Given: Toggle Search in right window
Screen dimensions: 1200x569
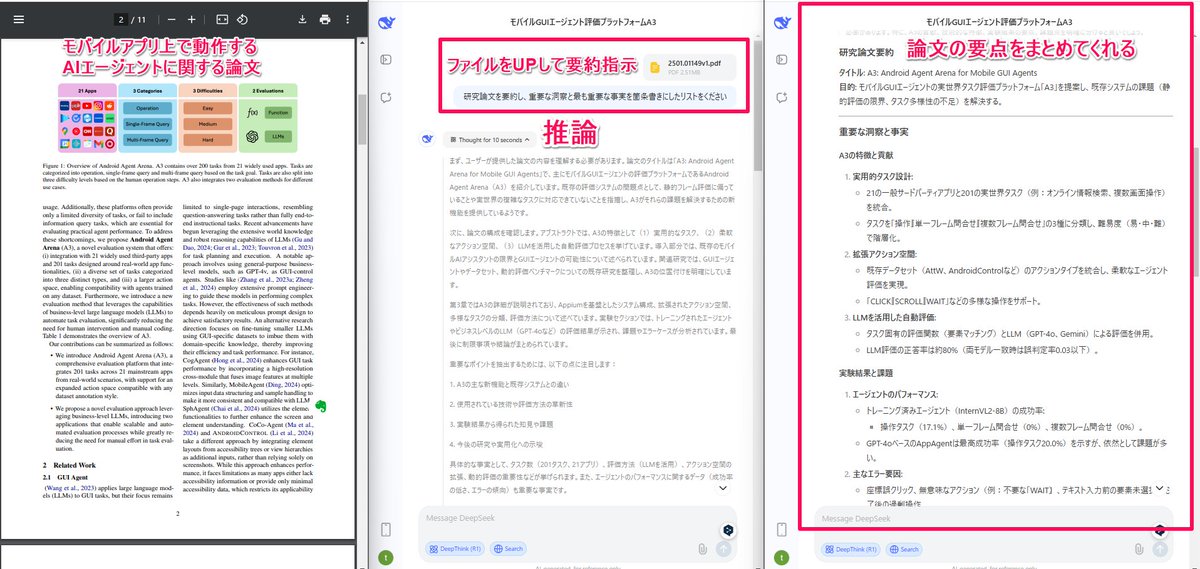Looking at the screenshot, I should pyautogui.click(x=903, y=548).
